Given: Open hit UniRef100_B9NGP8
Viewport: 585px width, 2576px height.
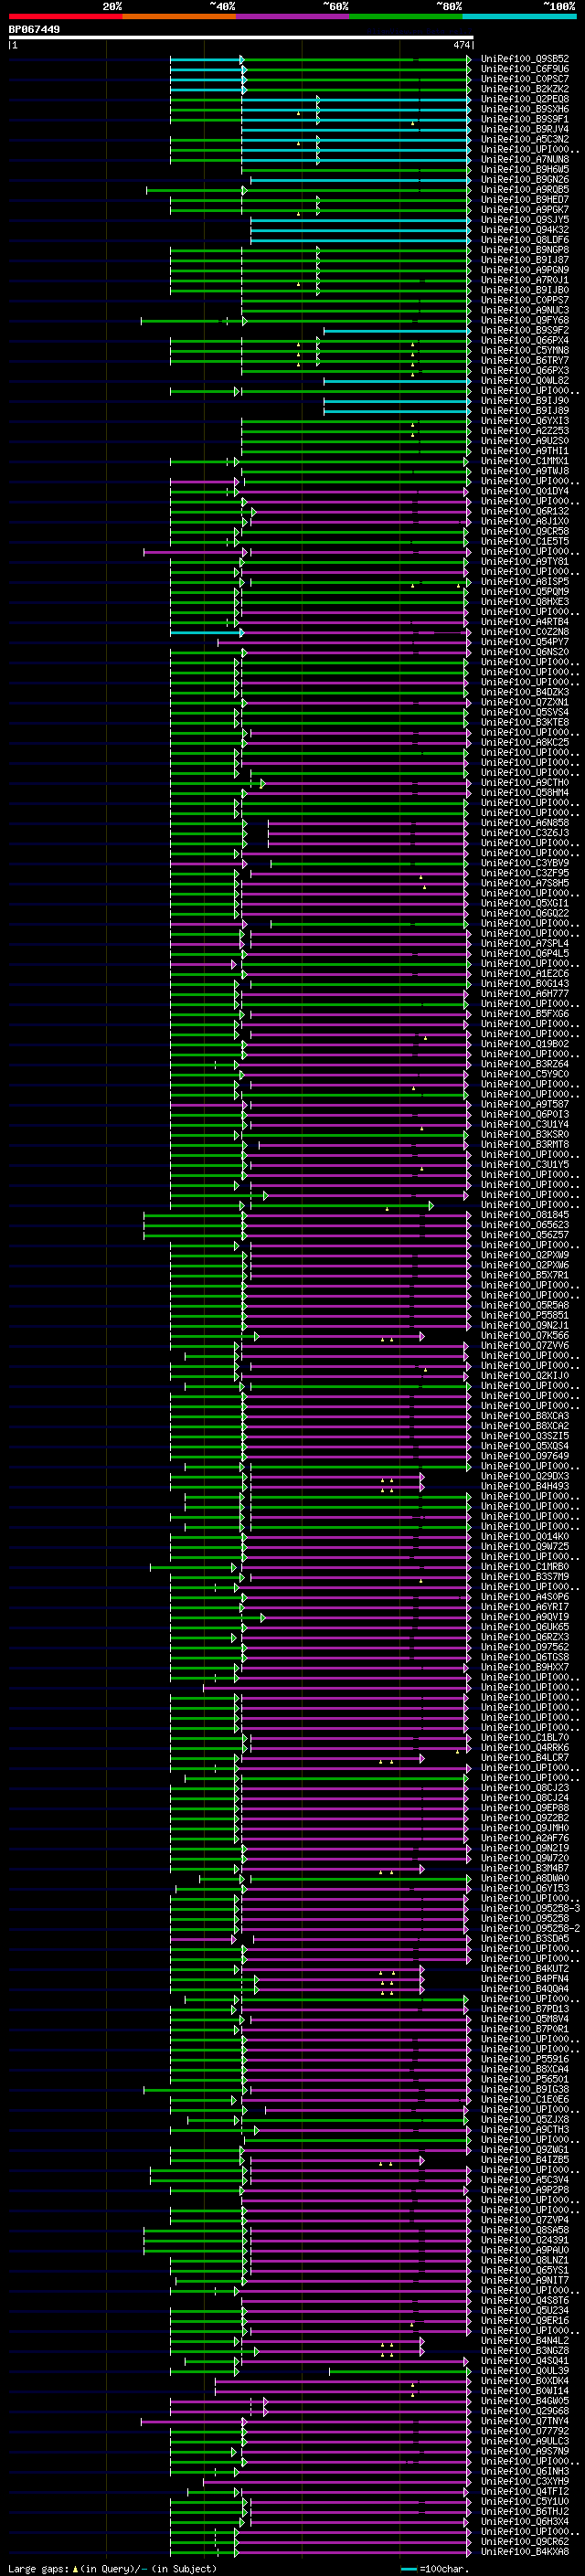Looking at the screenshot, I should [x=525, y=250].
